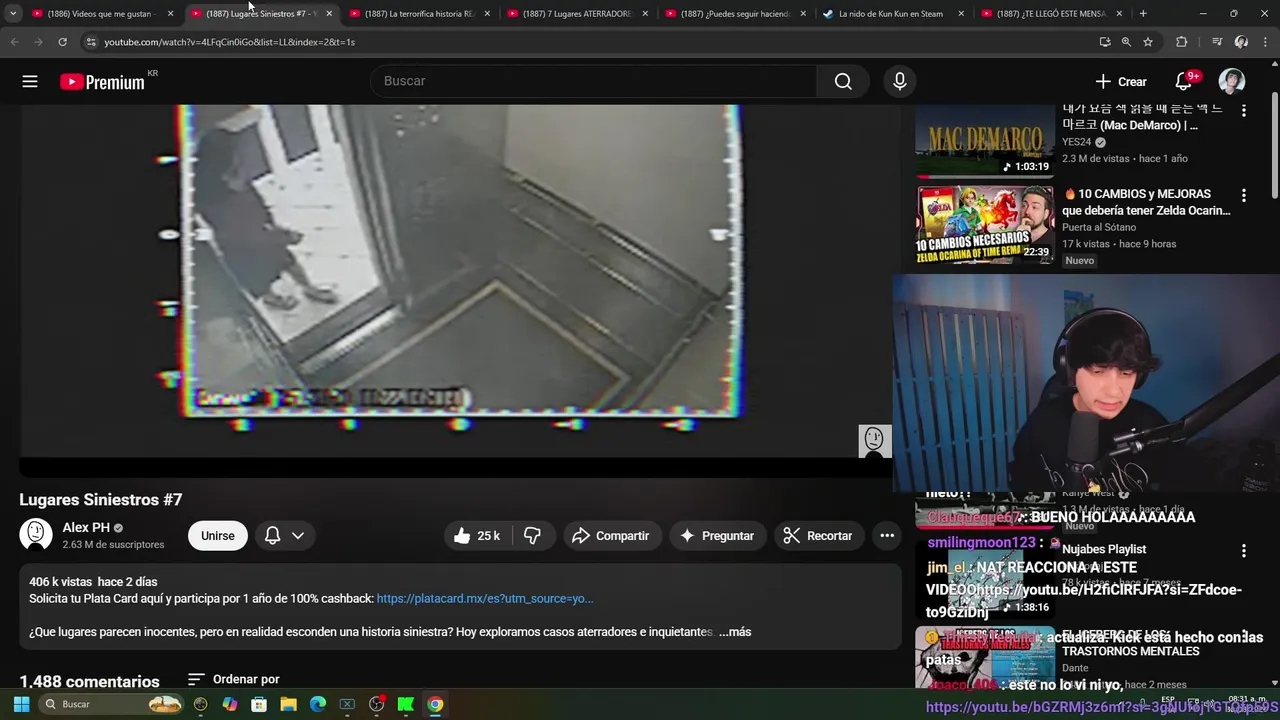
Task: Click the Chrome address bar URL
Action: [230, 42]
